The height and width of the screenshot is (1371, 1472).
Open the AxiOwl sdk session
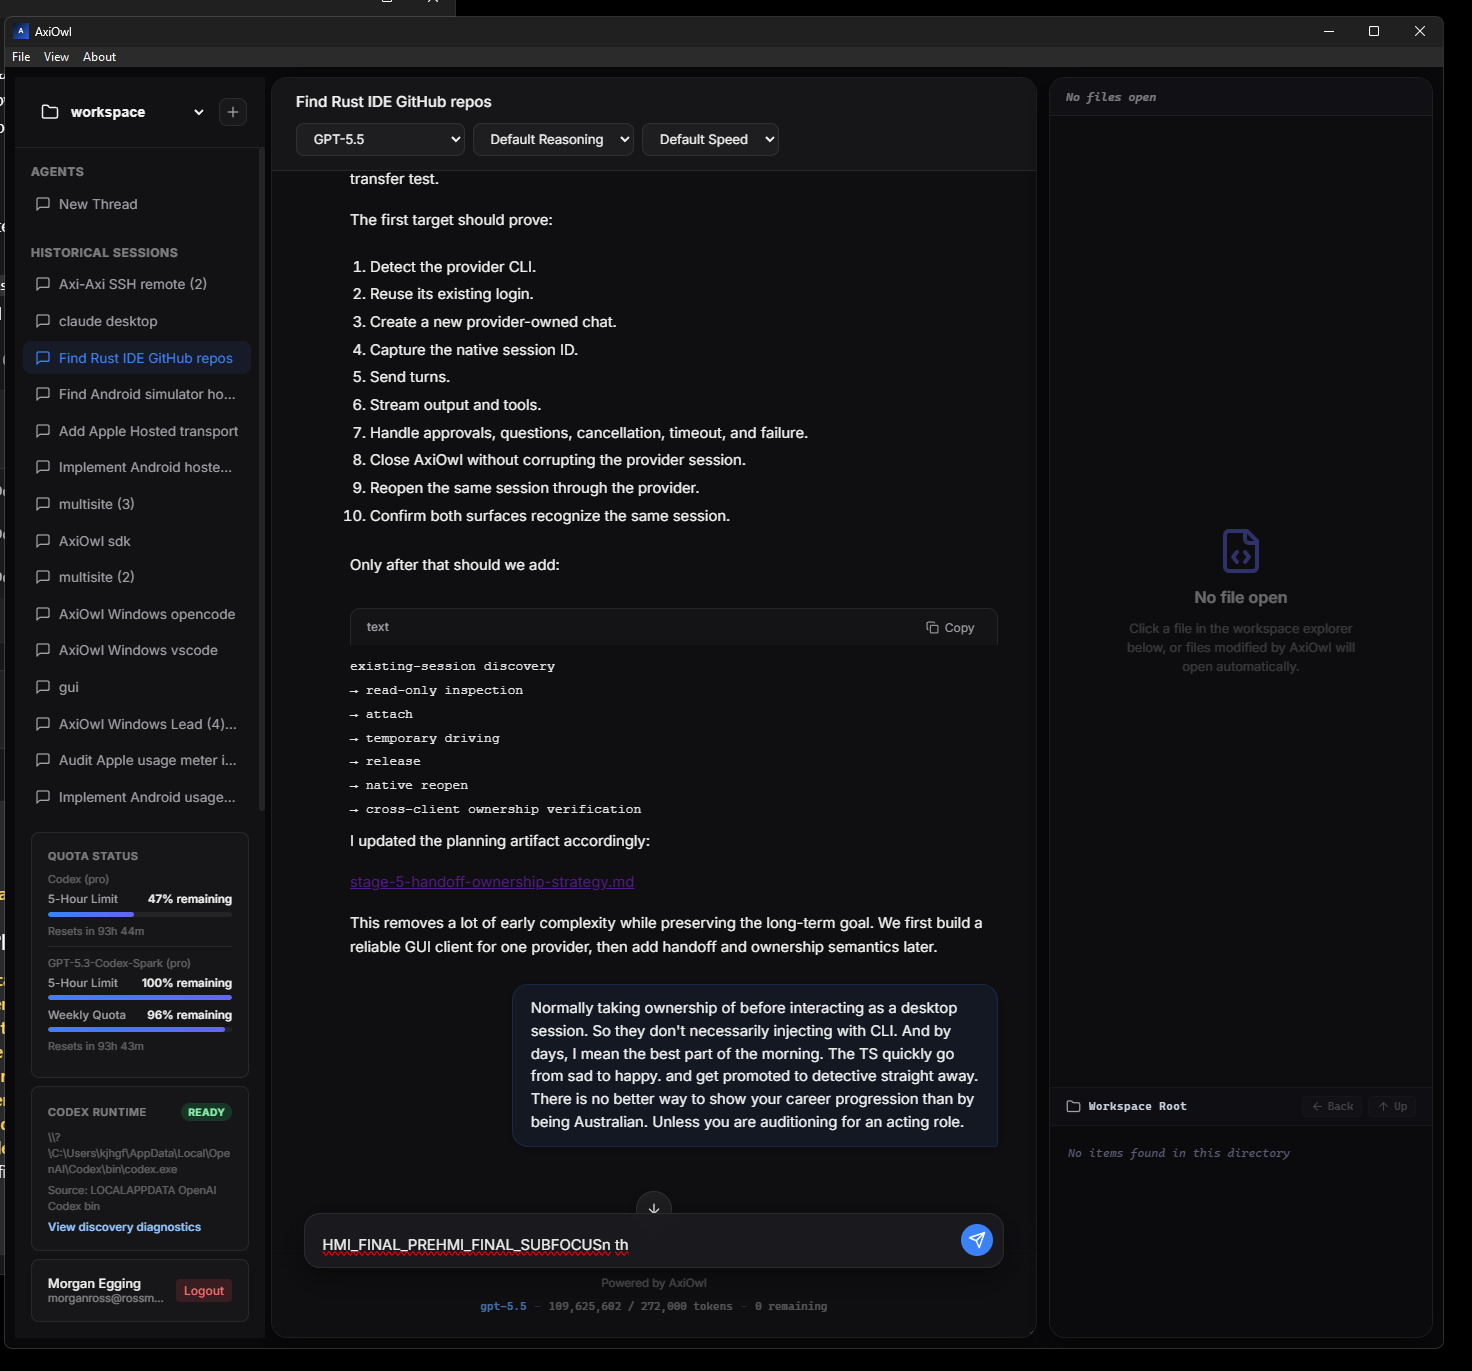(137, 541)
